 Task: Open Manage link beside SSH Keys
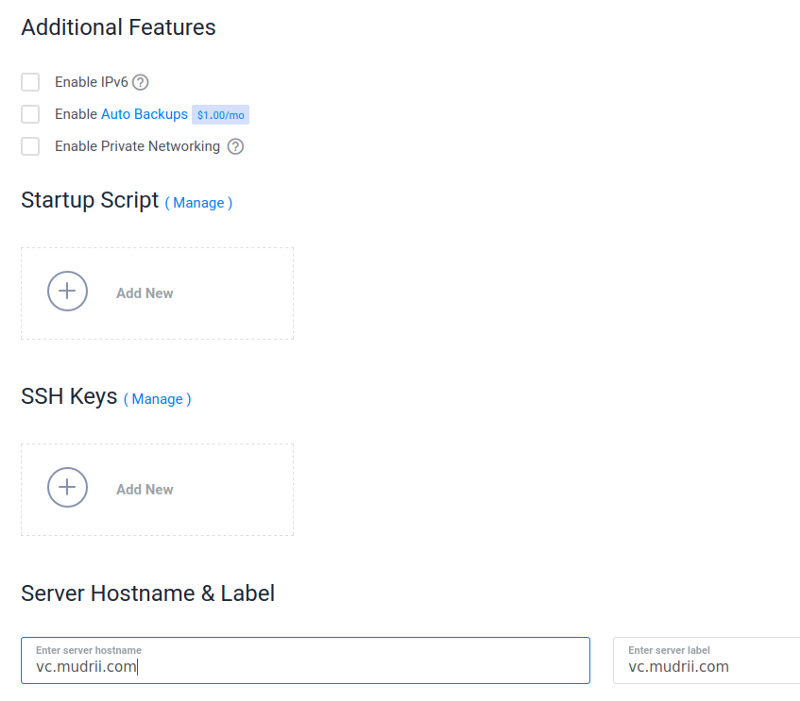pyautogui.click(x=157, y=399)
